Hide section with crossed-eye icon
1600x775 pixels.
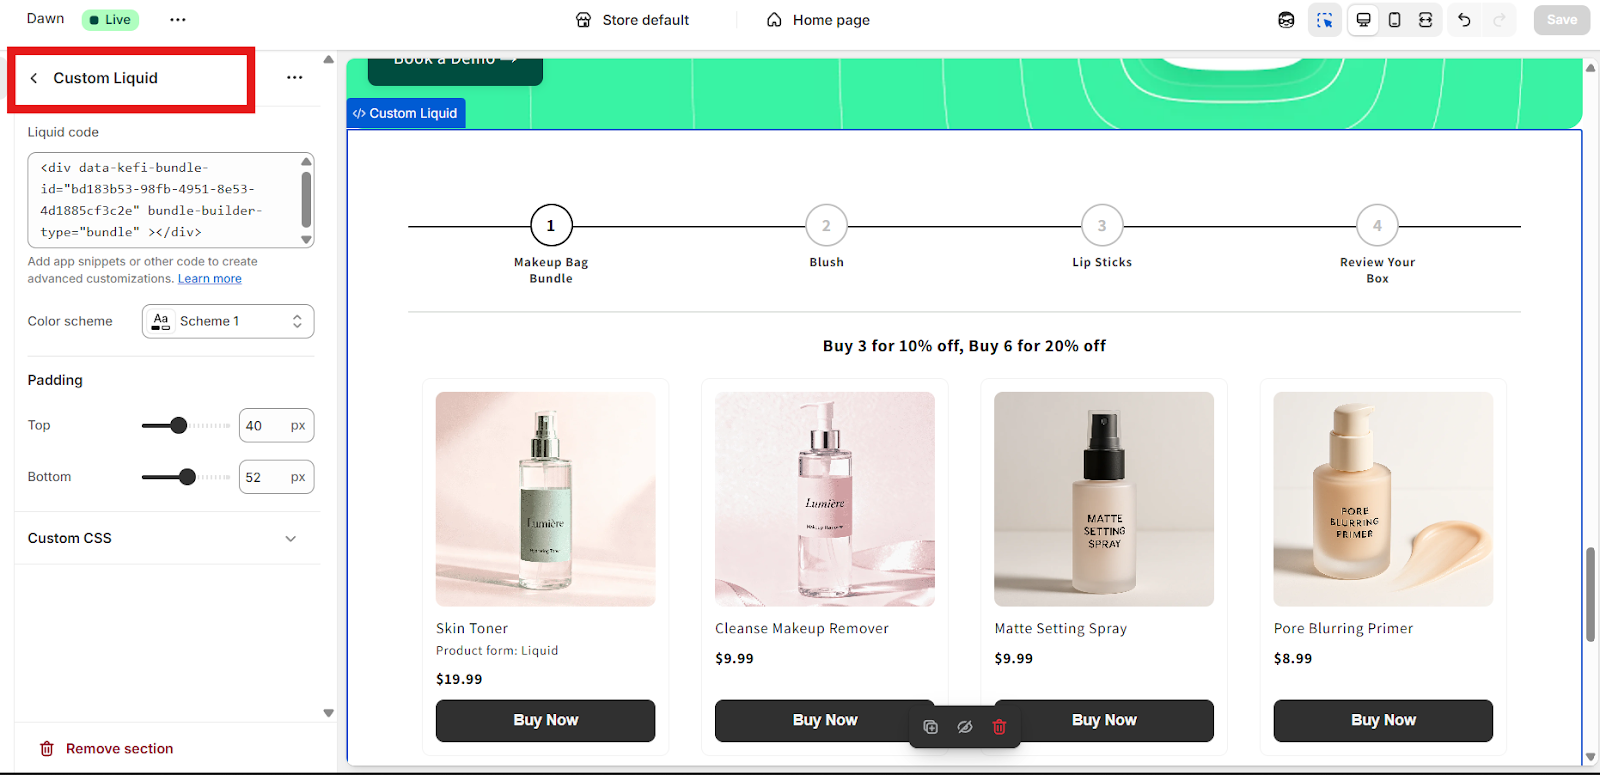965,727
